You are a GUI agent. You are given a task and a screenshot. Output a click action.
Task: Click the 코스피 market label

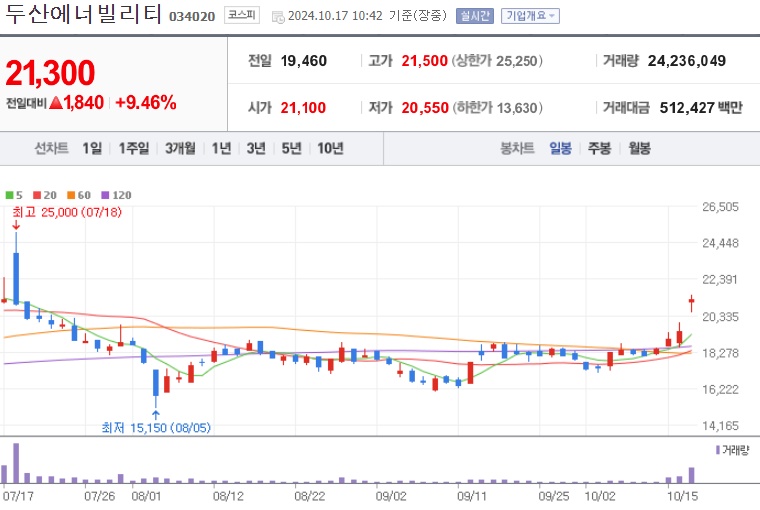[241, 16]
